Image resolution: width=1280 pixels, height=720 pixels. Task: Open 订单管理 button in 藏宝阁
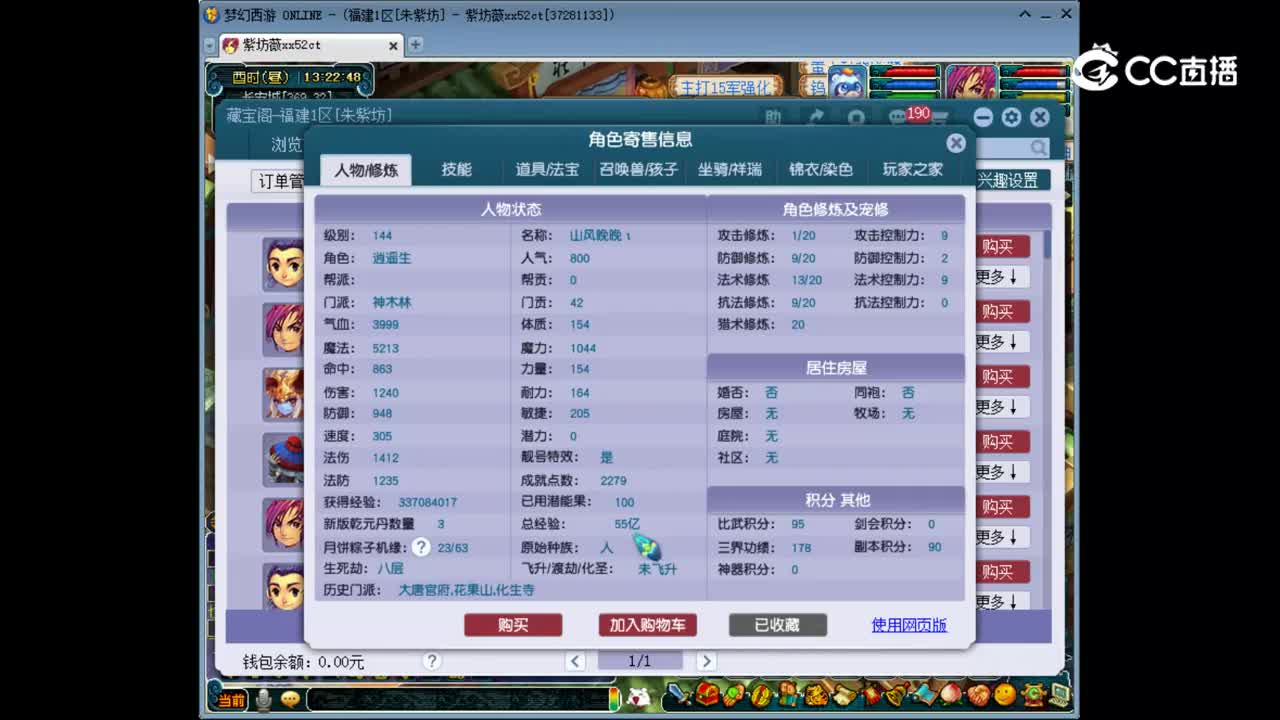coord(279,181)
